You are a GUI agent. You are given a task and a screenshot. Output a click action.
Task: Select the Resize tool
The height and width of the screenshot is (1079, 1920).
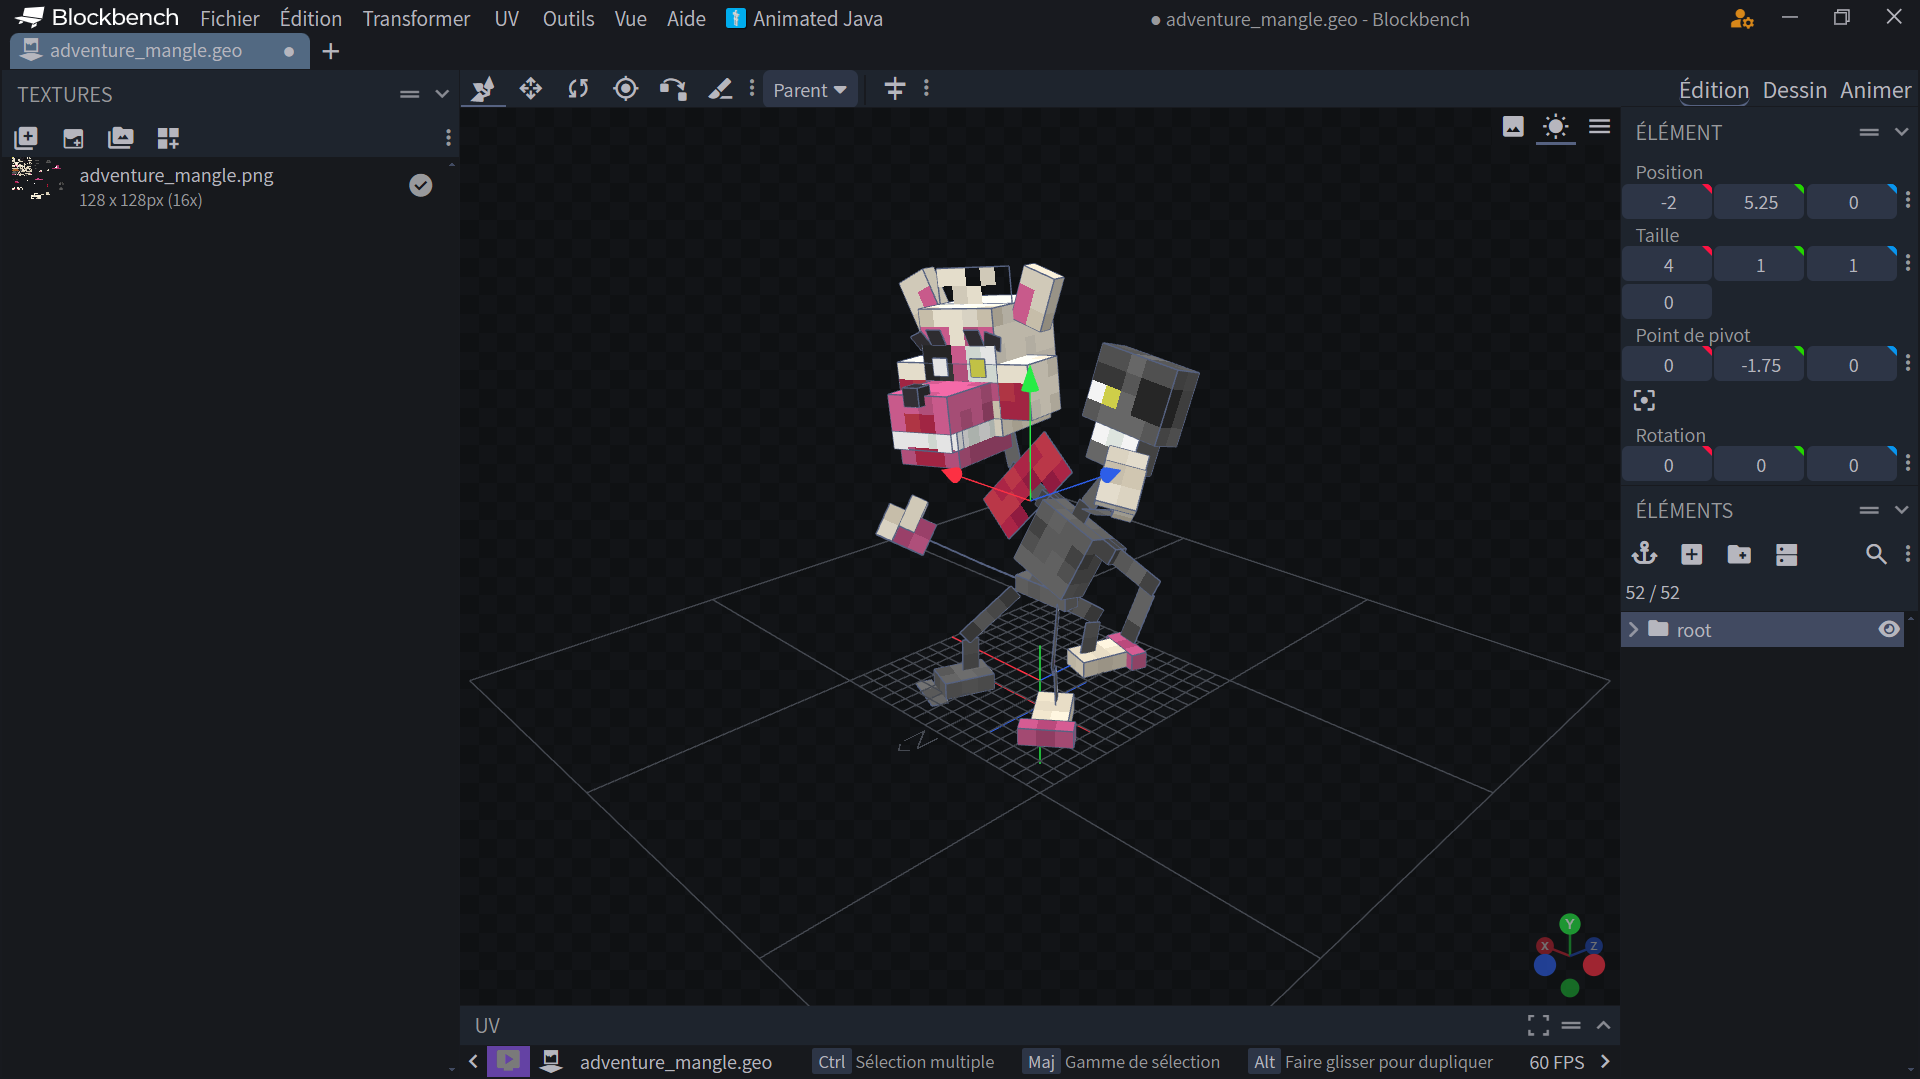click(531, 90)
